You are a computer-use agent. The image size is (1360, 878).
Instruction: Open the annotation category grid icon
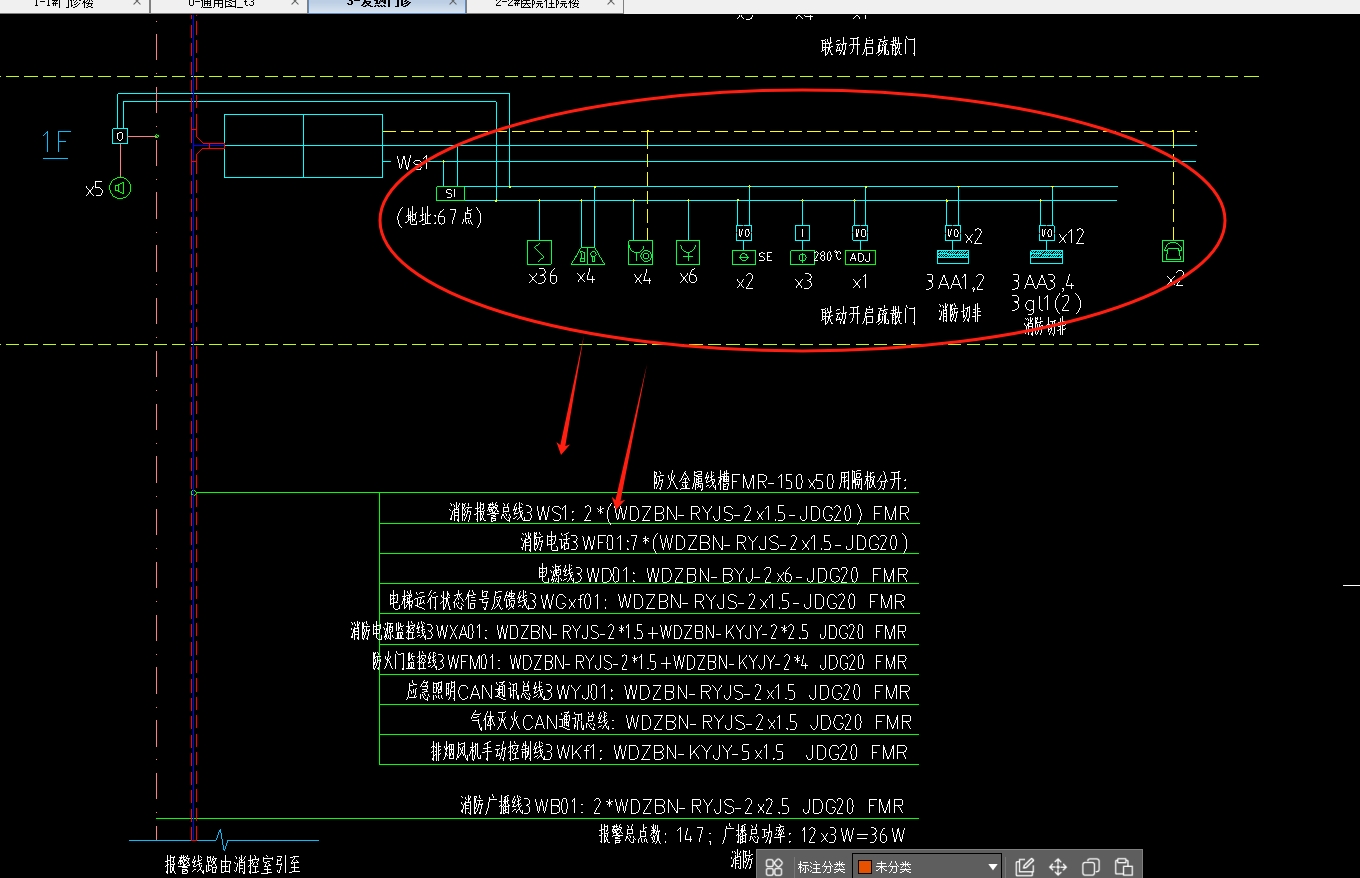click(x=774, y=867)
